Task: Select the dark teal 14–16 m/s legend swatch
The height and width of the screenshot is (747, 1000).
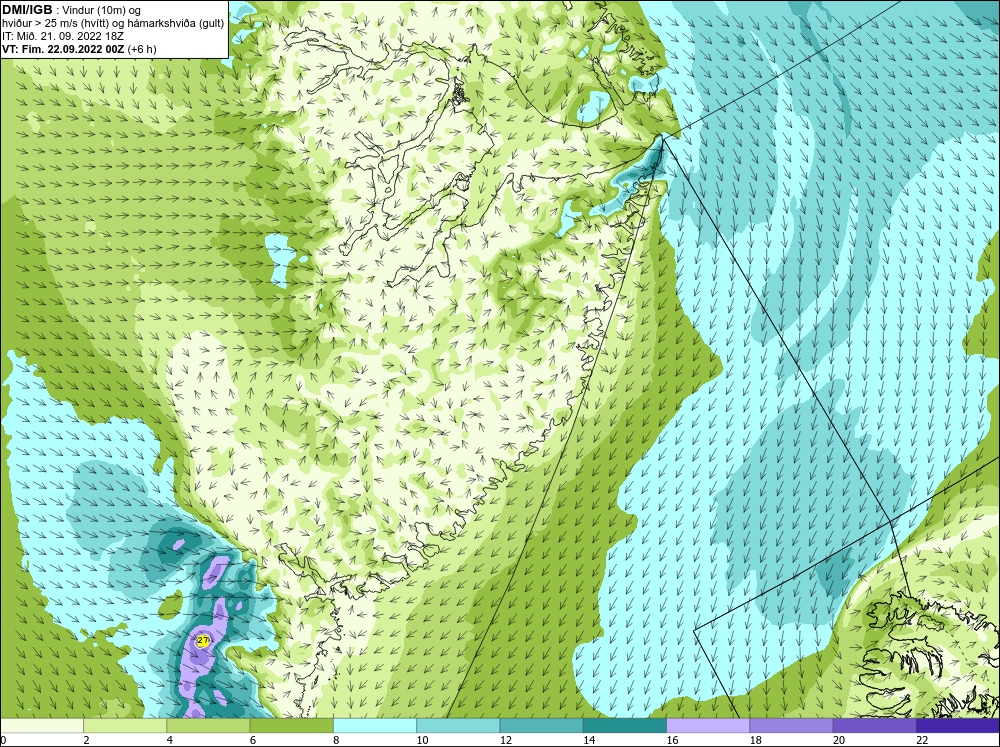Action: click(625, 726)
